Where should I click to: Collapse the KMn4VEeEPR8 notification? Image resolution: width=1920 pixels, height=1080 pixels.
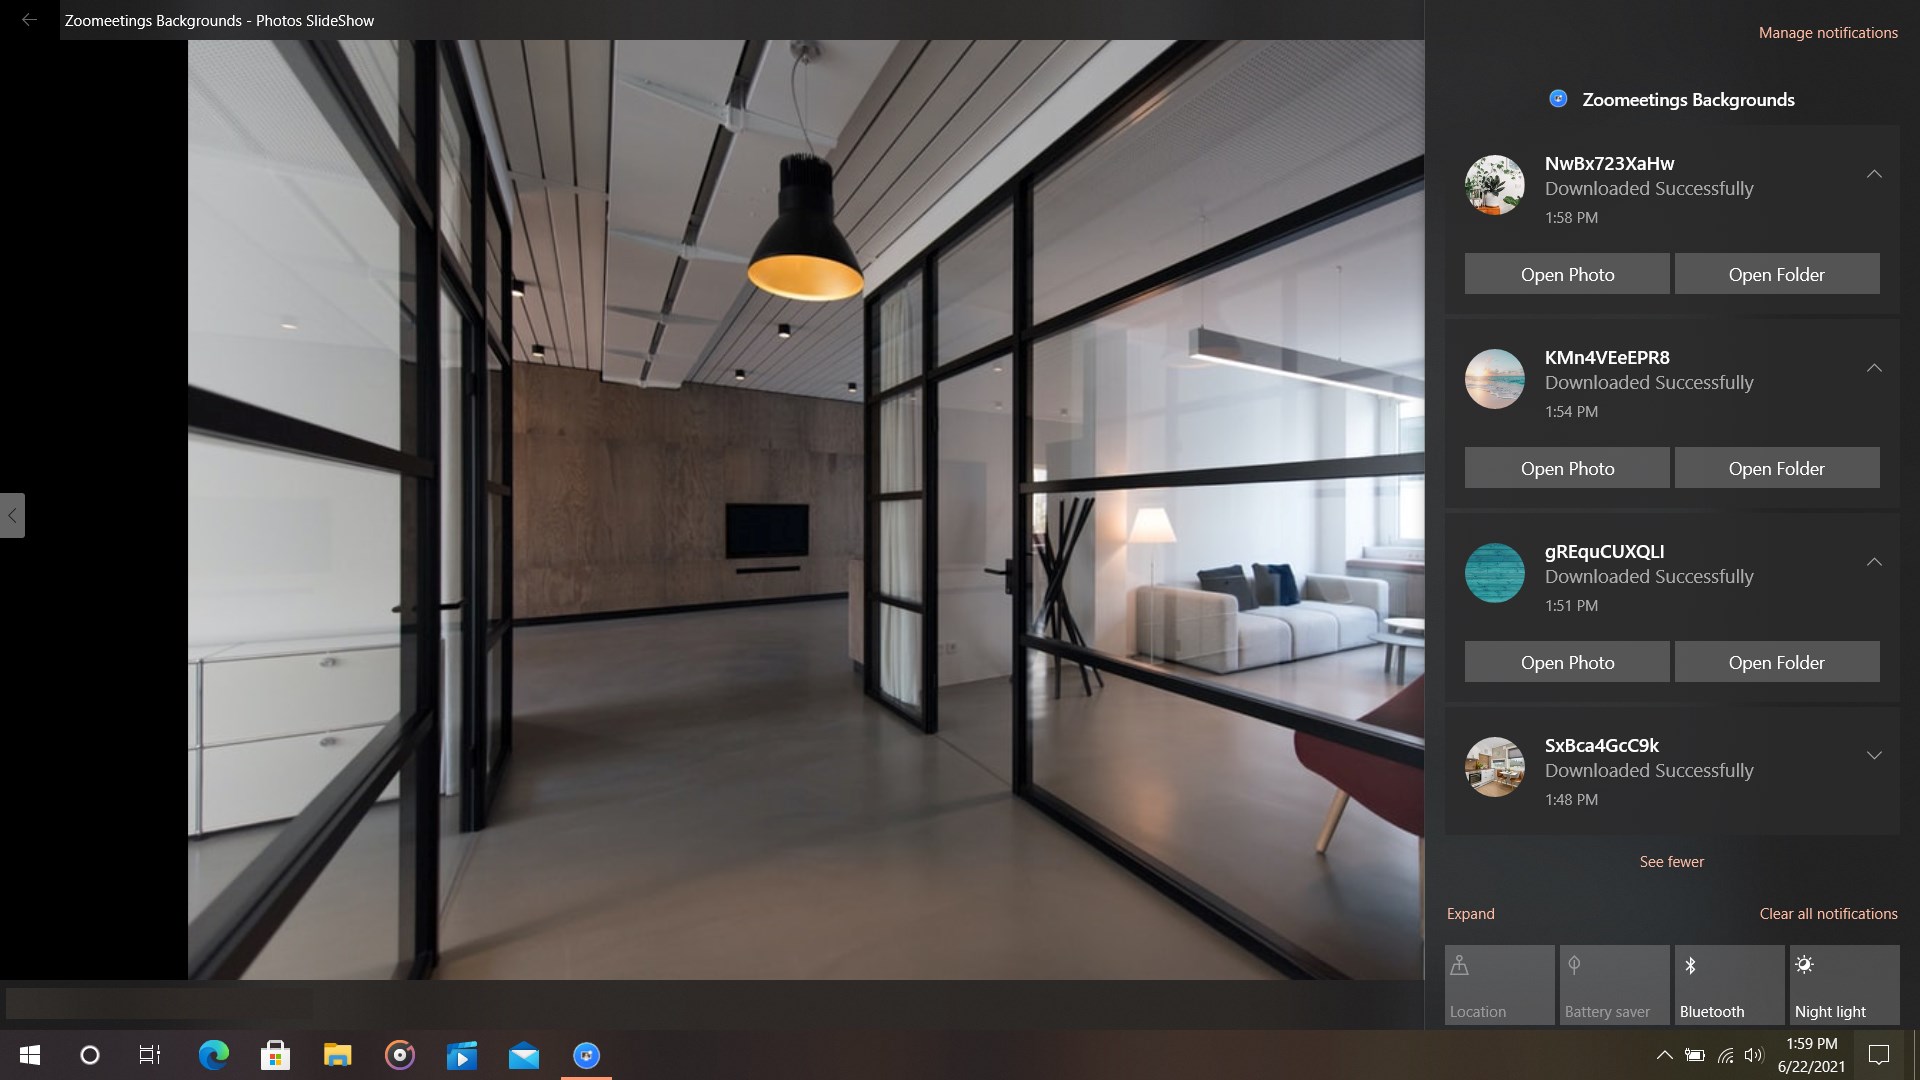tap(1874, 368)
